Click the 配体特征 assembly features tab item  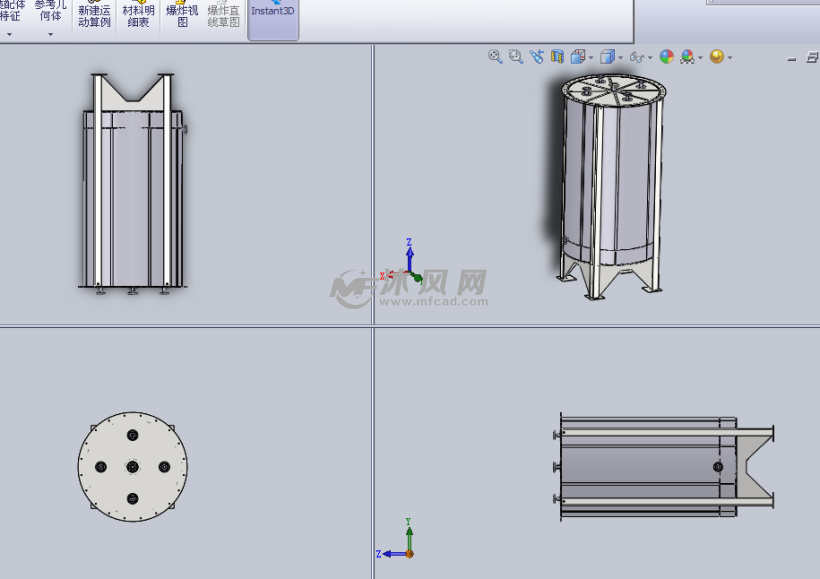(11, 12)
